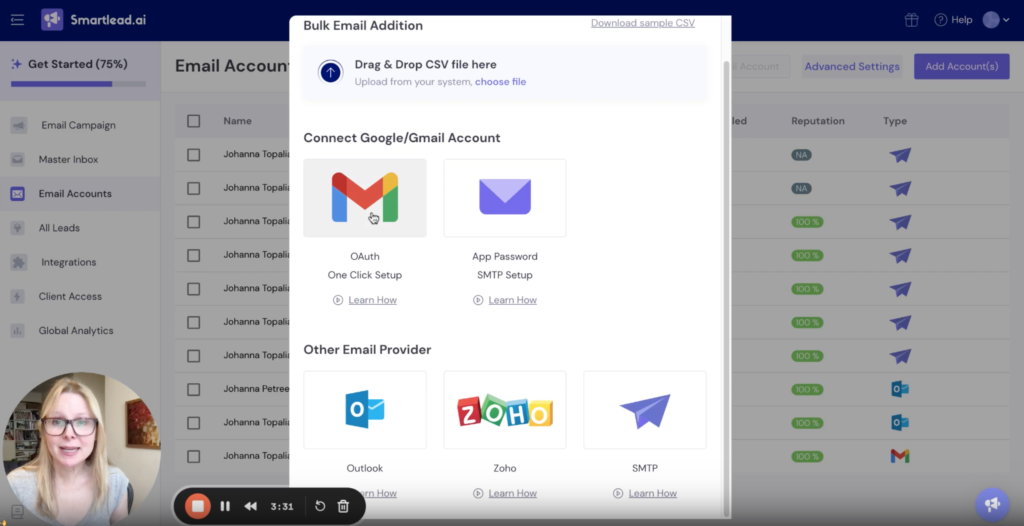Image resolution: width=1024 pixels, height=526 pixels.
Task: Click Learn How under OAuth setup
Action: click(x=372, y=300)
